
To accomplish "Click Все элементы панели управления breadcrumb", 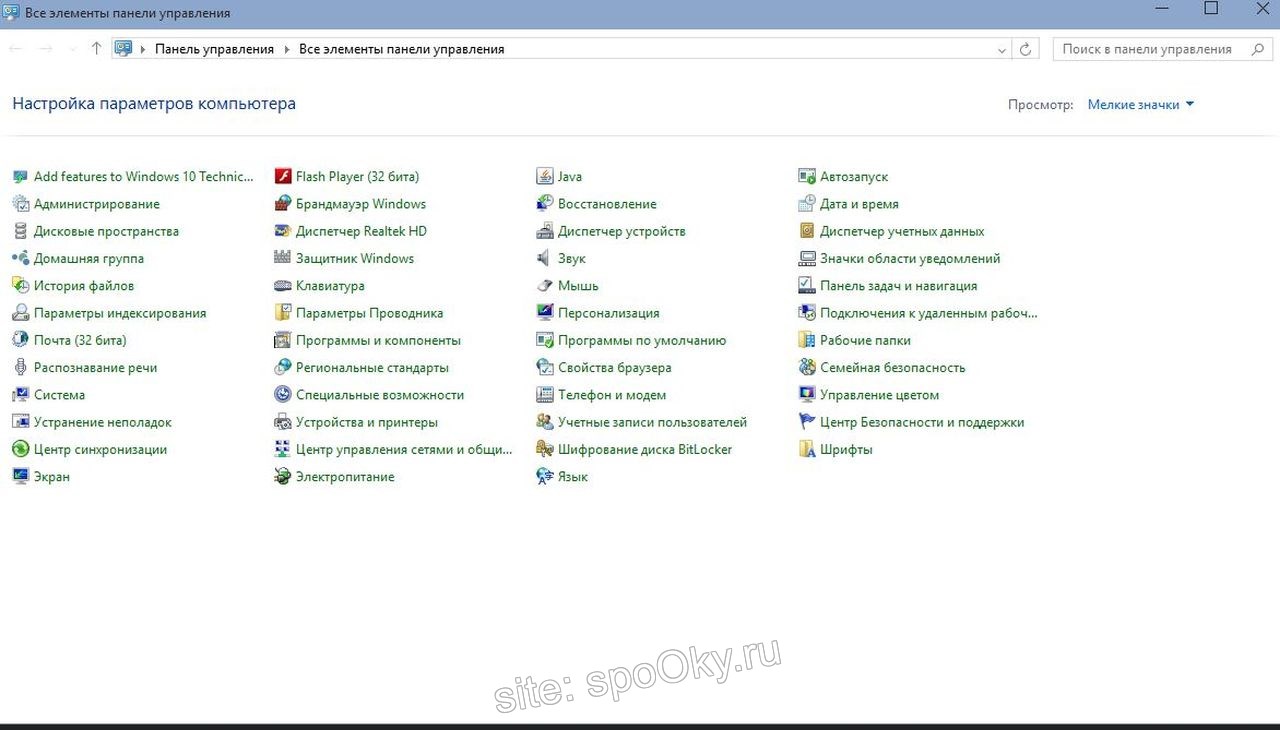I will (x=401, y=49).
